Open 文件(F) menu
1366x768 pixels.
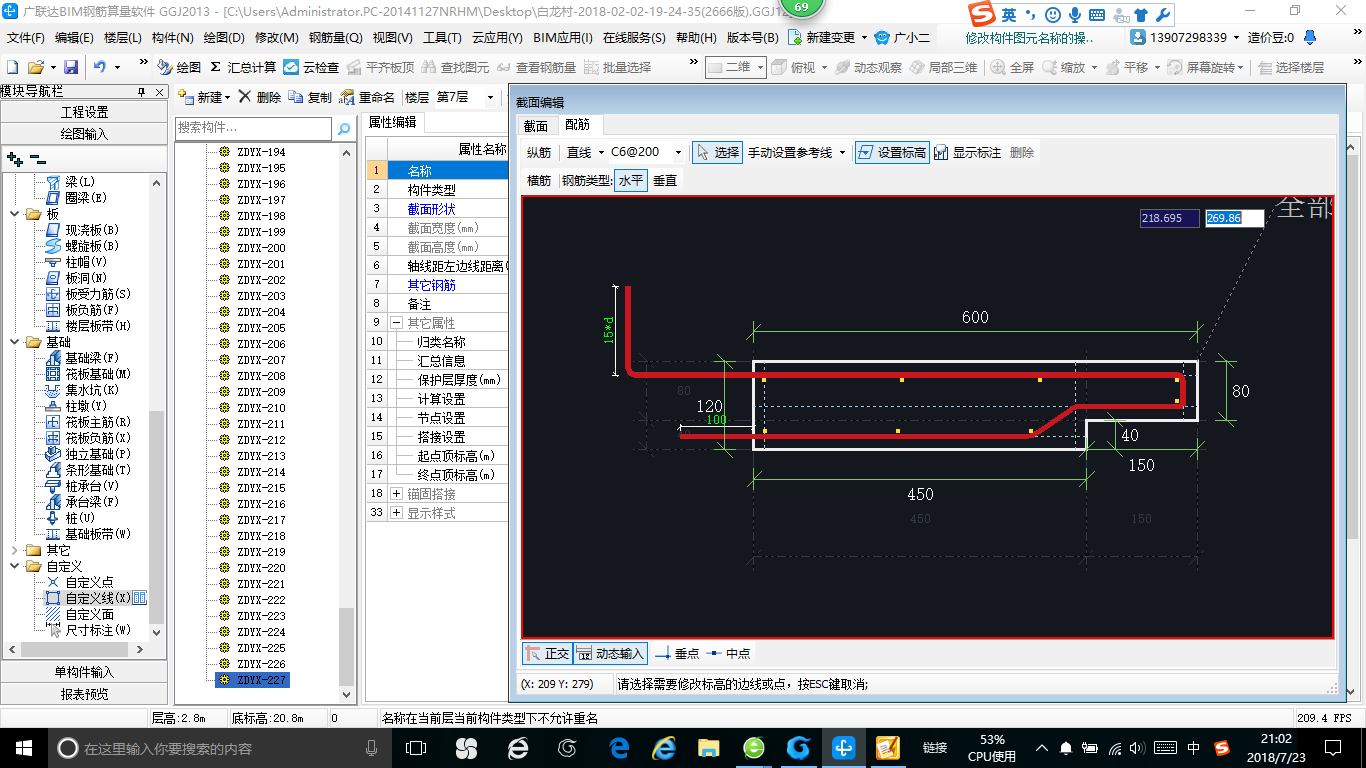(26, 37)
